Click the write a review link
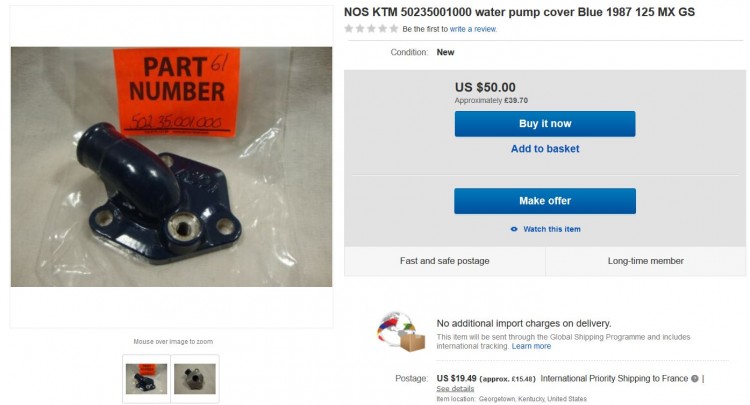Screen dimensions: 750x405 click(473, 29)
